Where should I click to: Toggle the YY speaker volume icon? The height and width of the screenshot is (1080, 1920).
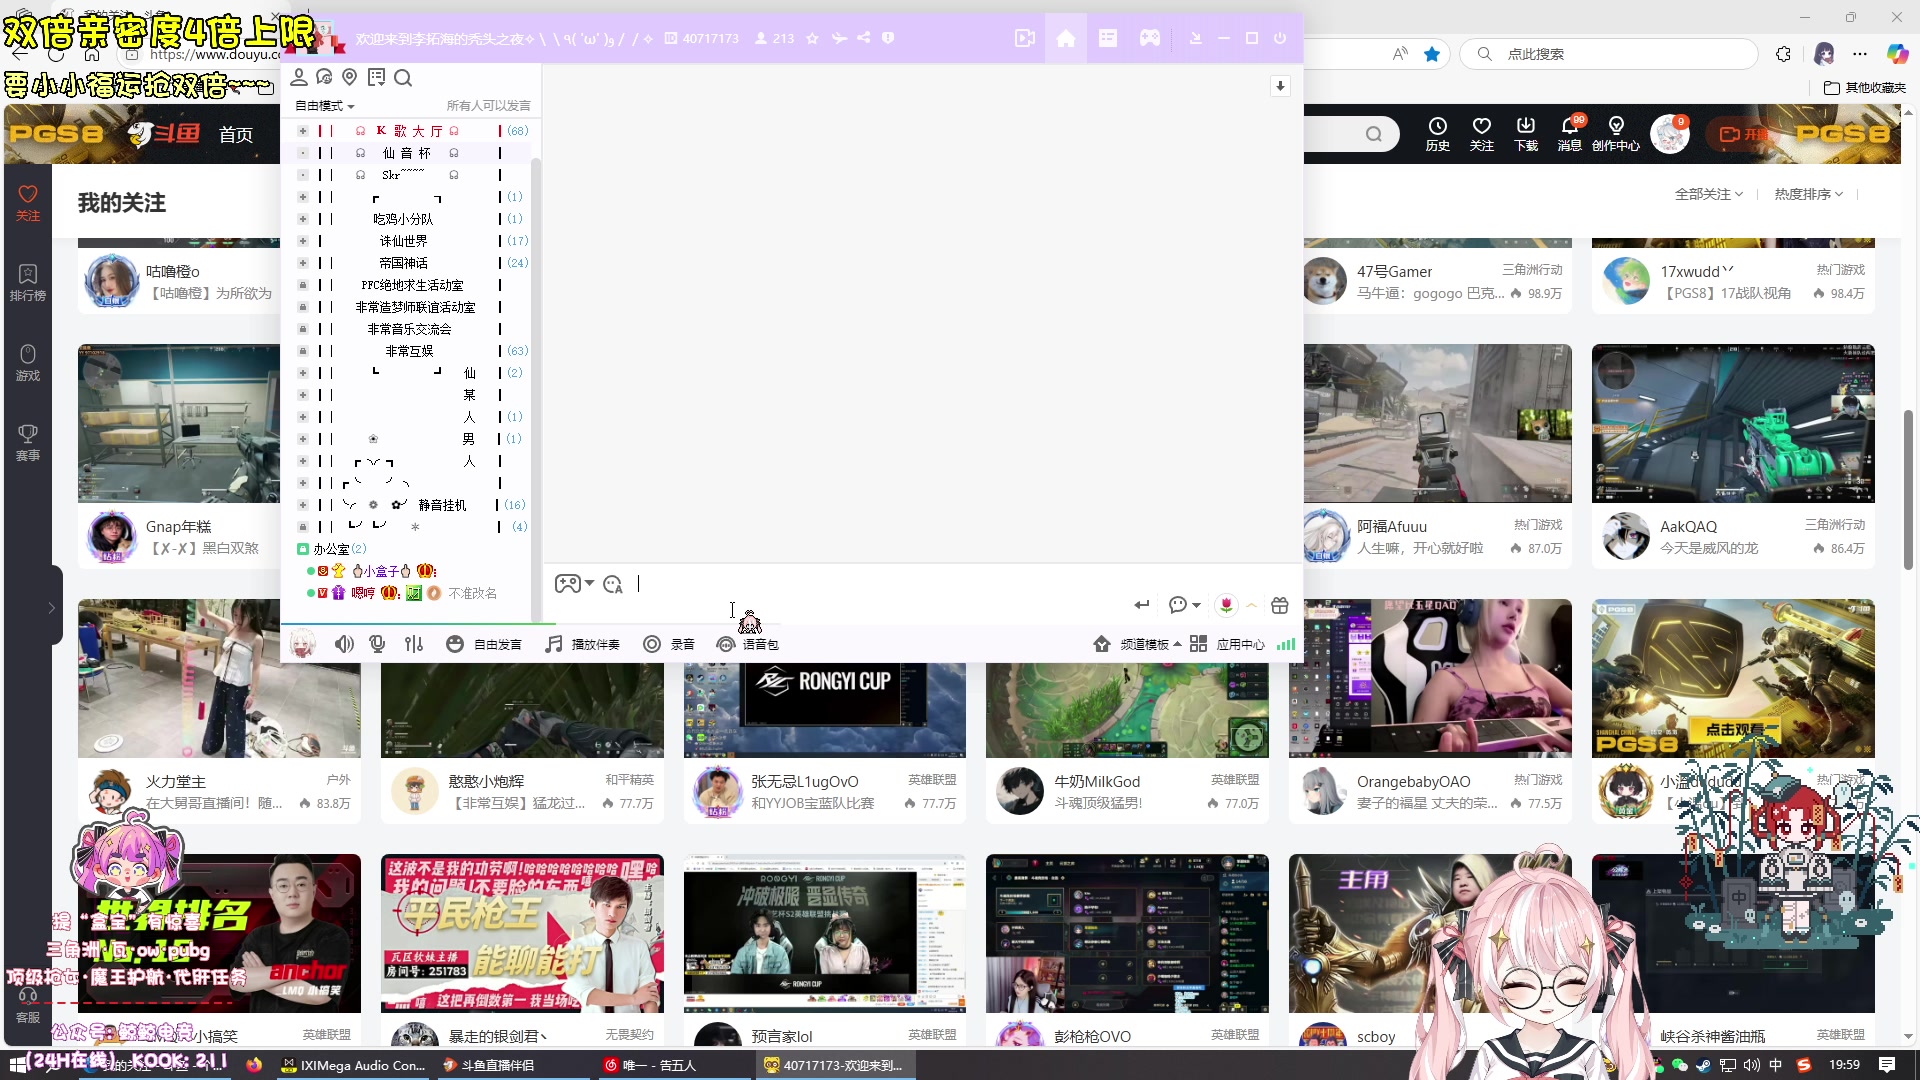coord(344,644)
